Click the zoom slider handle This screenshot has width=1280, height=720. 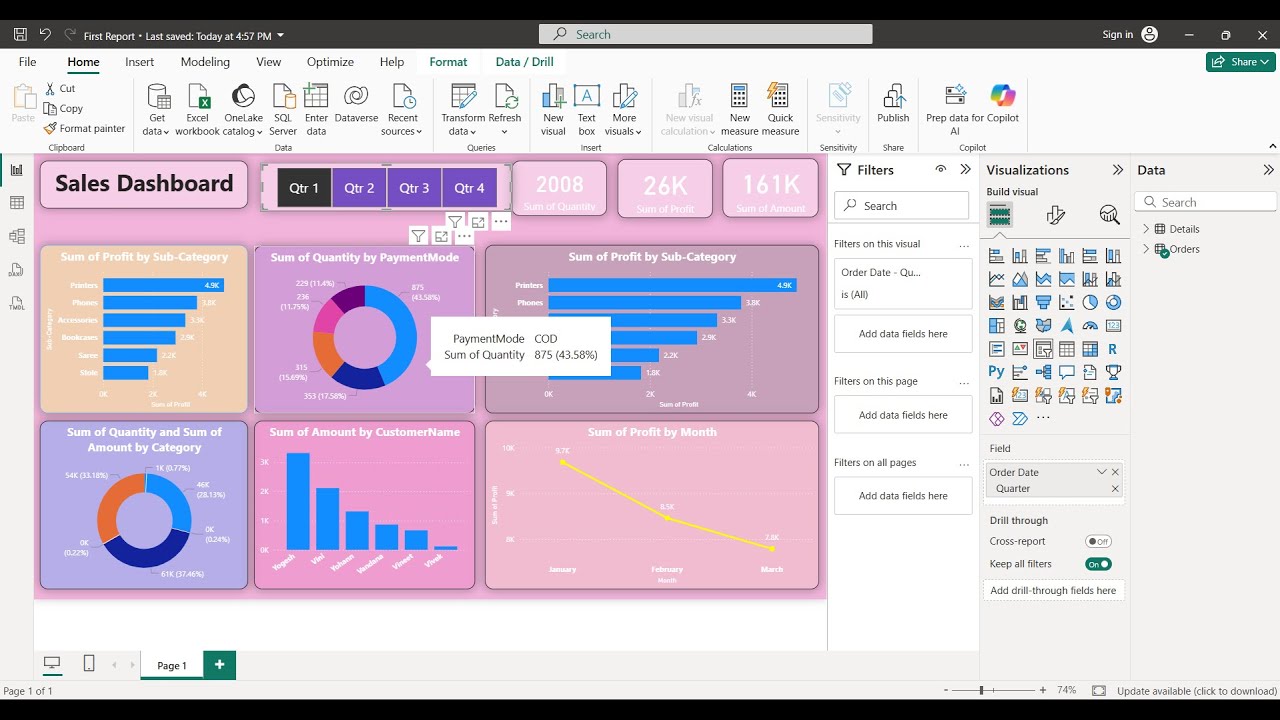coord(981,690)
